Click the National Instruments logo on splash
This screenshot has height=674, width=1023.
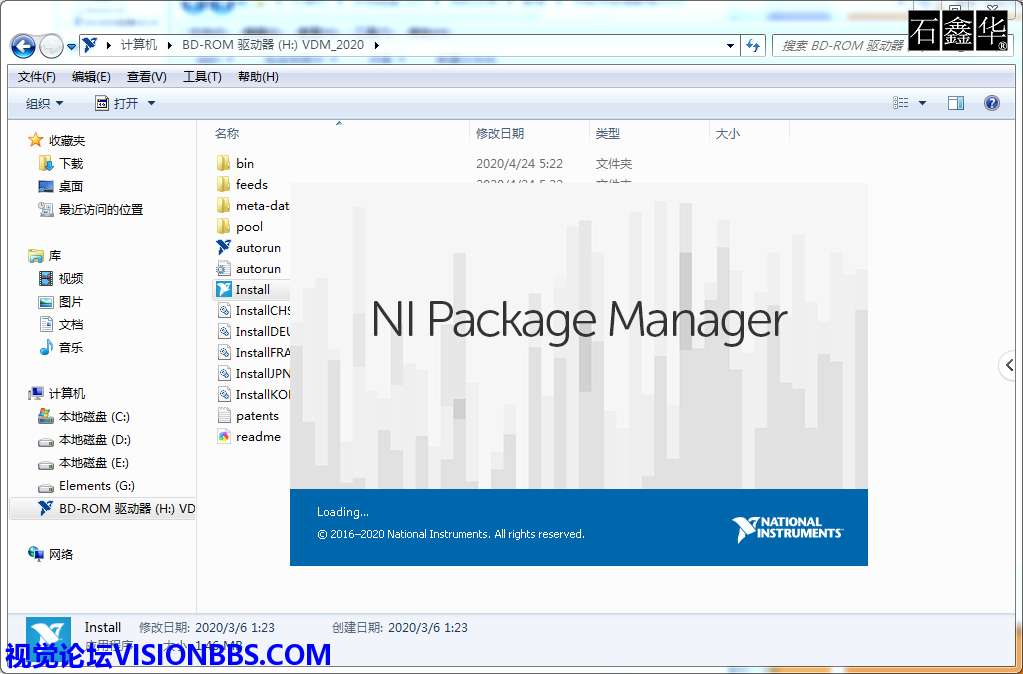(x=786, y=529)
